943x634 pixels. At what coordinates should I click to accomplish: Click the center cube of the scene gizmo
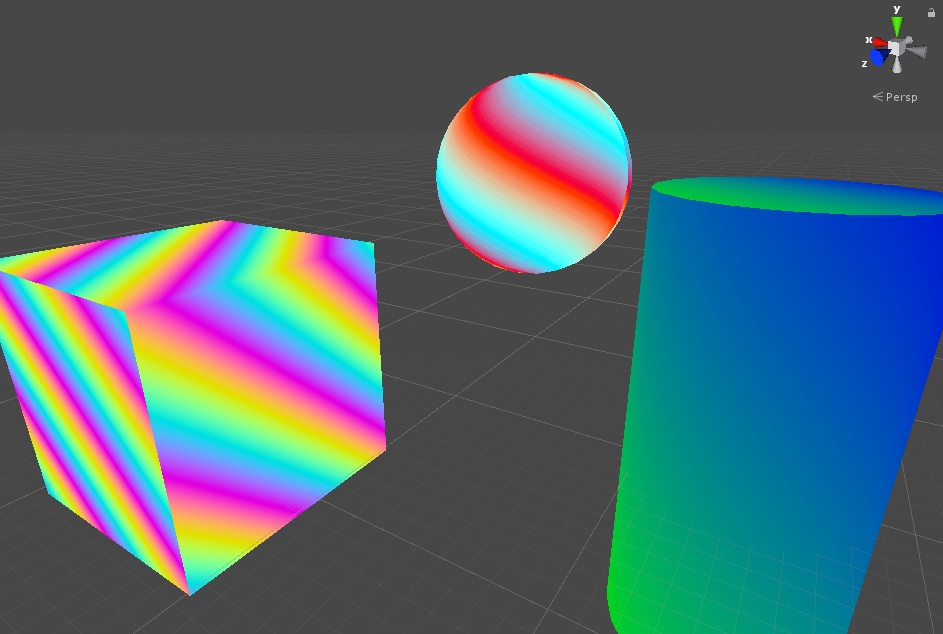[896, 48]
